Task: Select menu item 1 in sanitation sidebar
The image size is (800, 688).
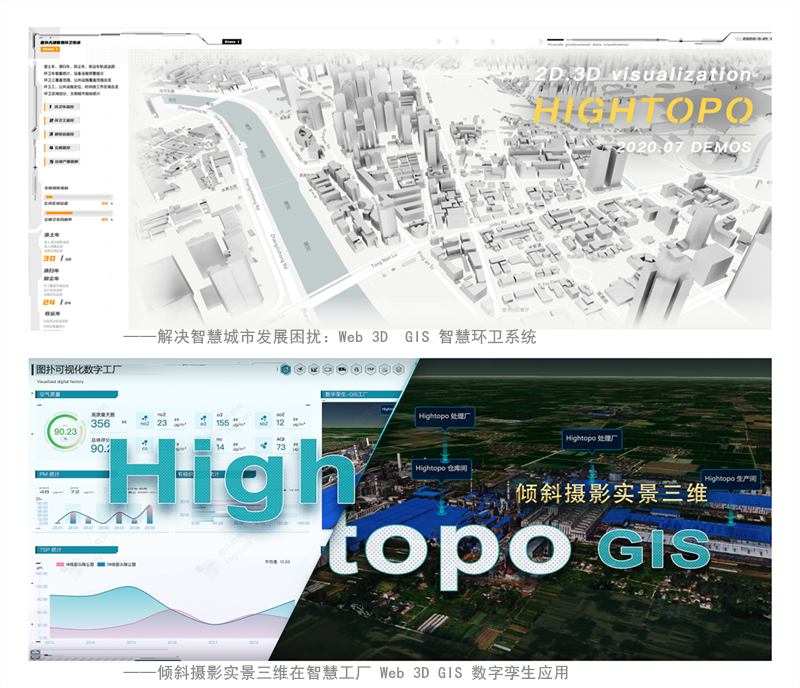Action: [63, 107]
